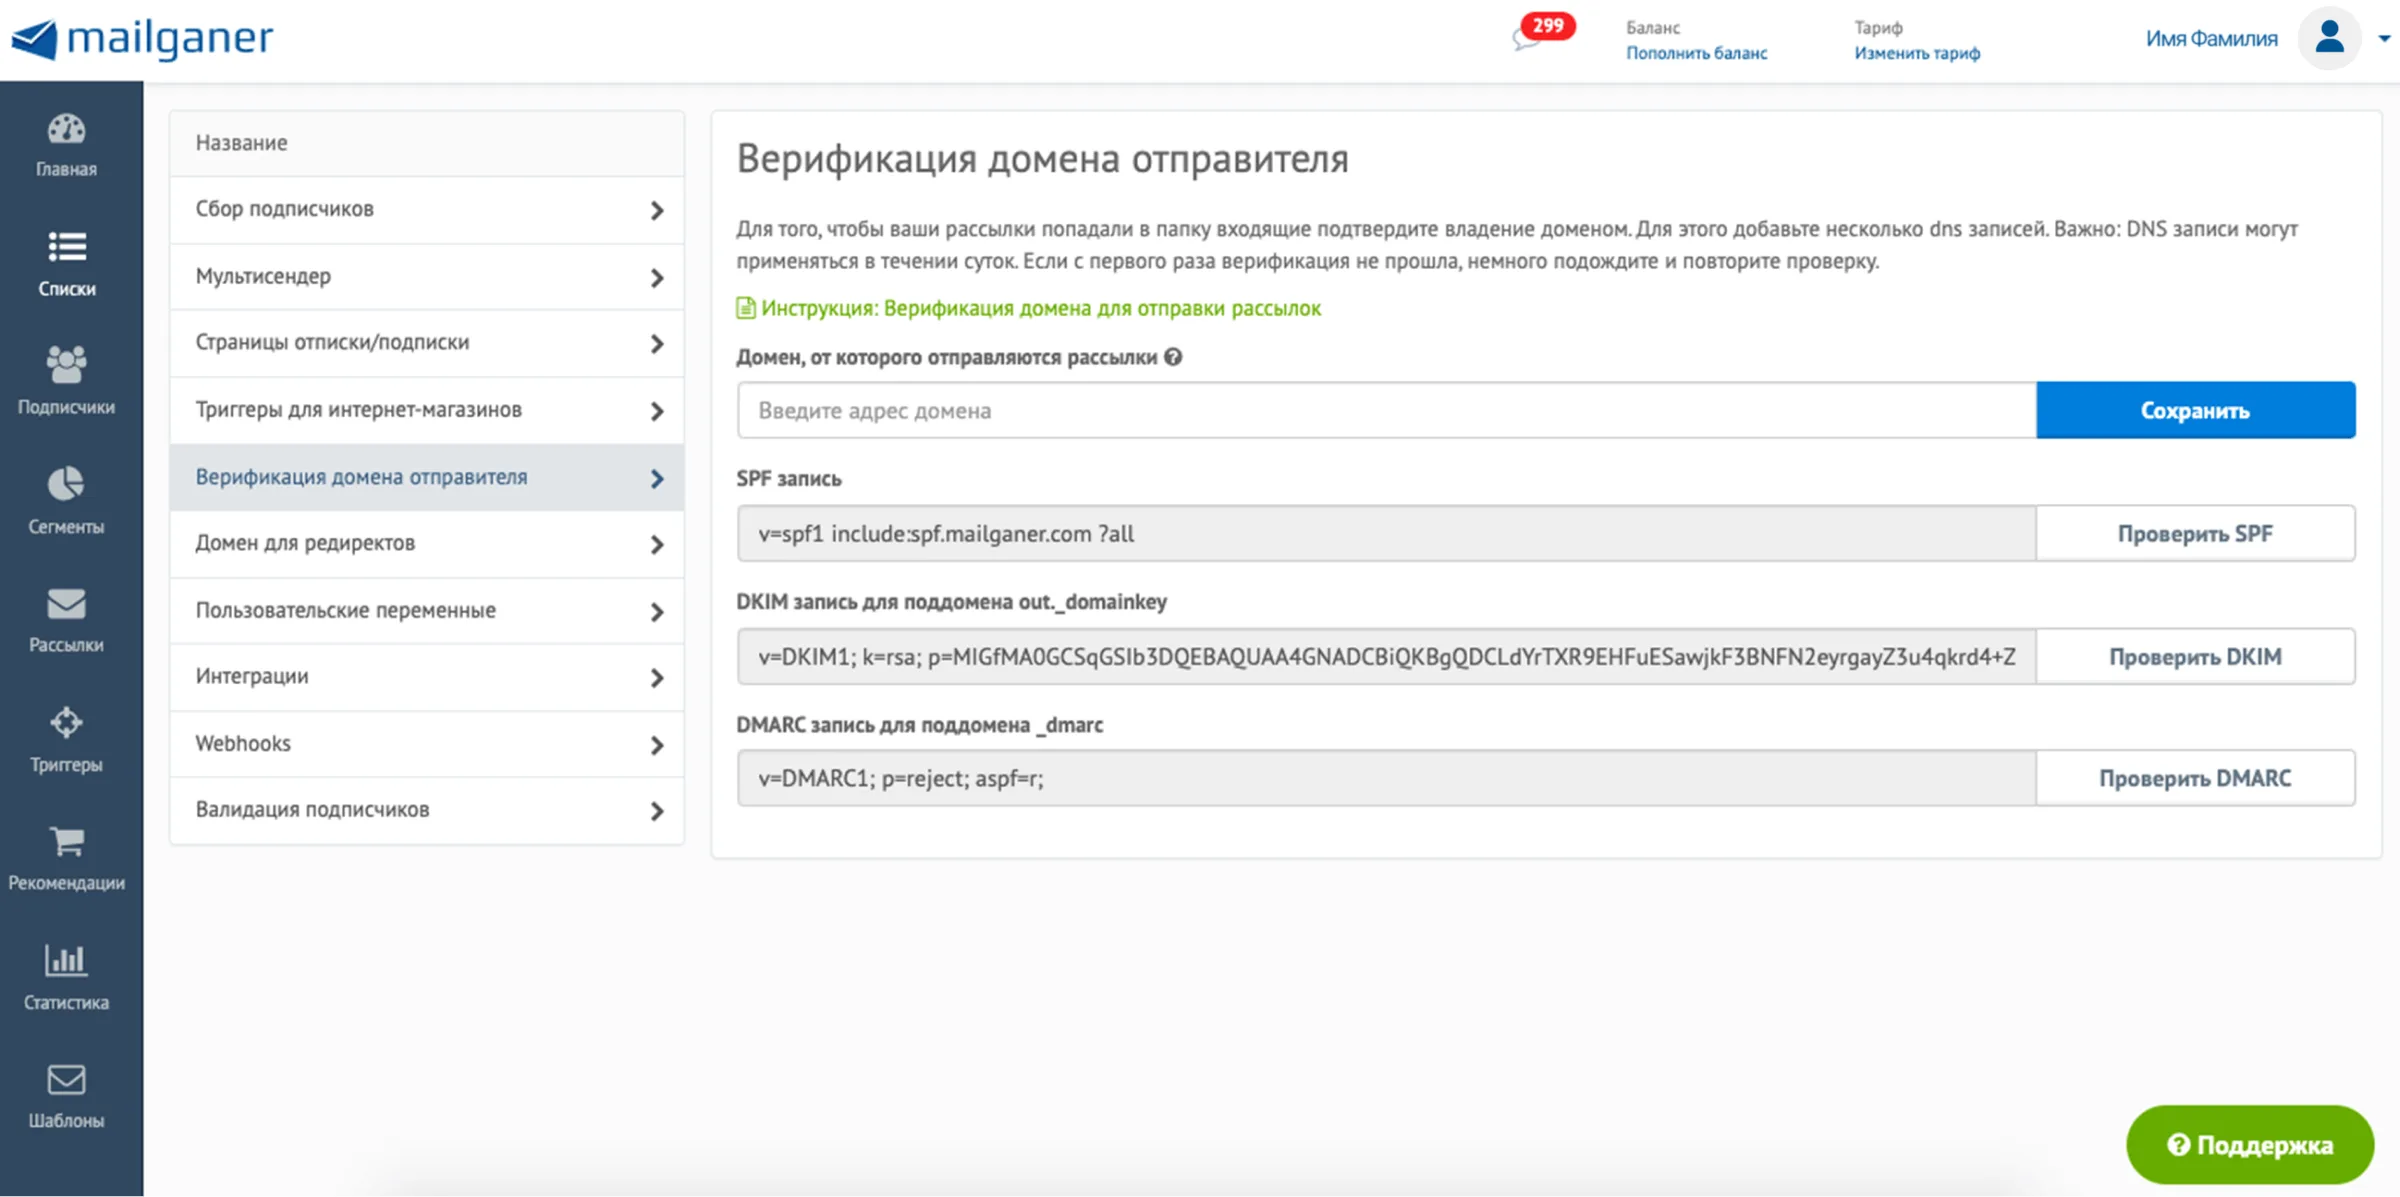2400x1197 pixels.
Task: Focus the Введите адрес домена field
Action: tap(1386, 410)
